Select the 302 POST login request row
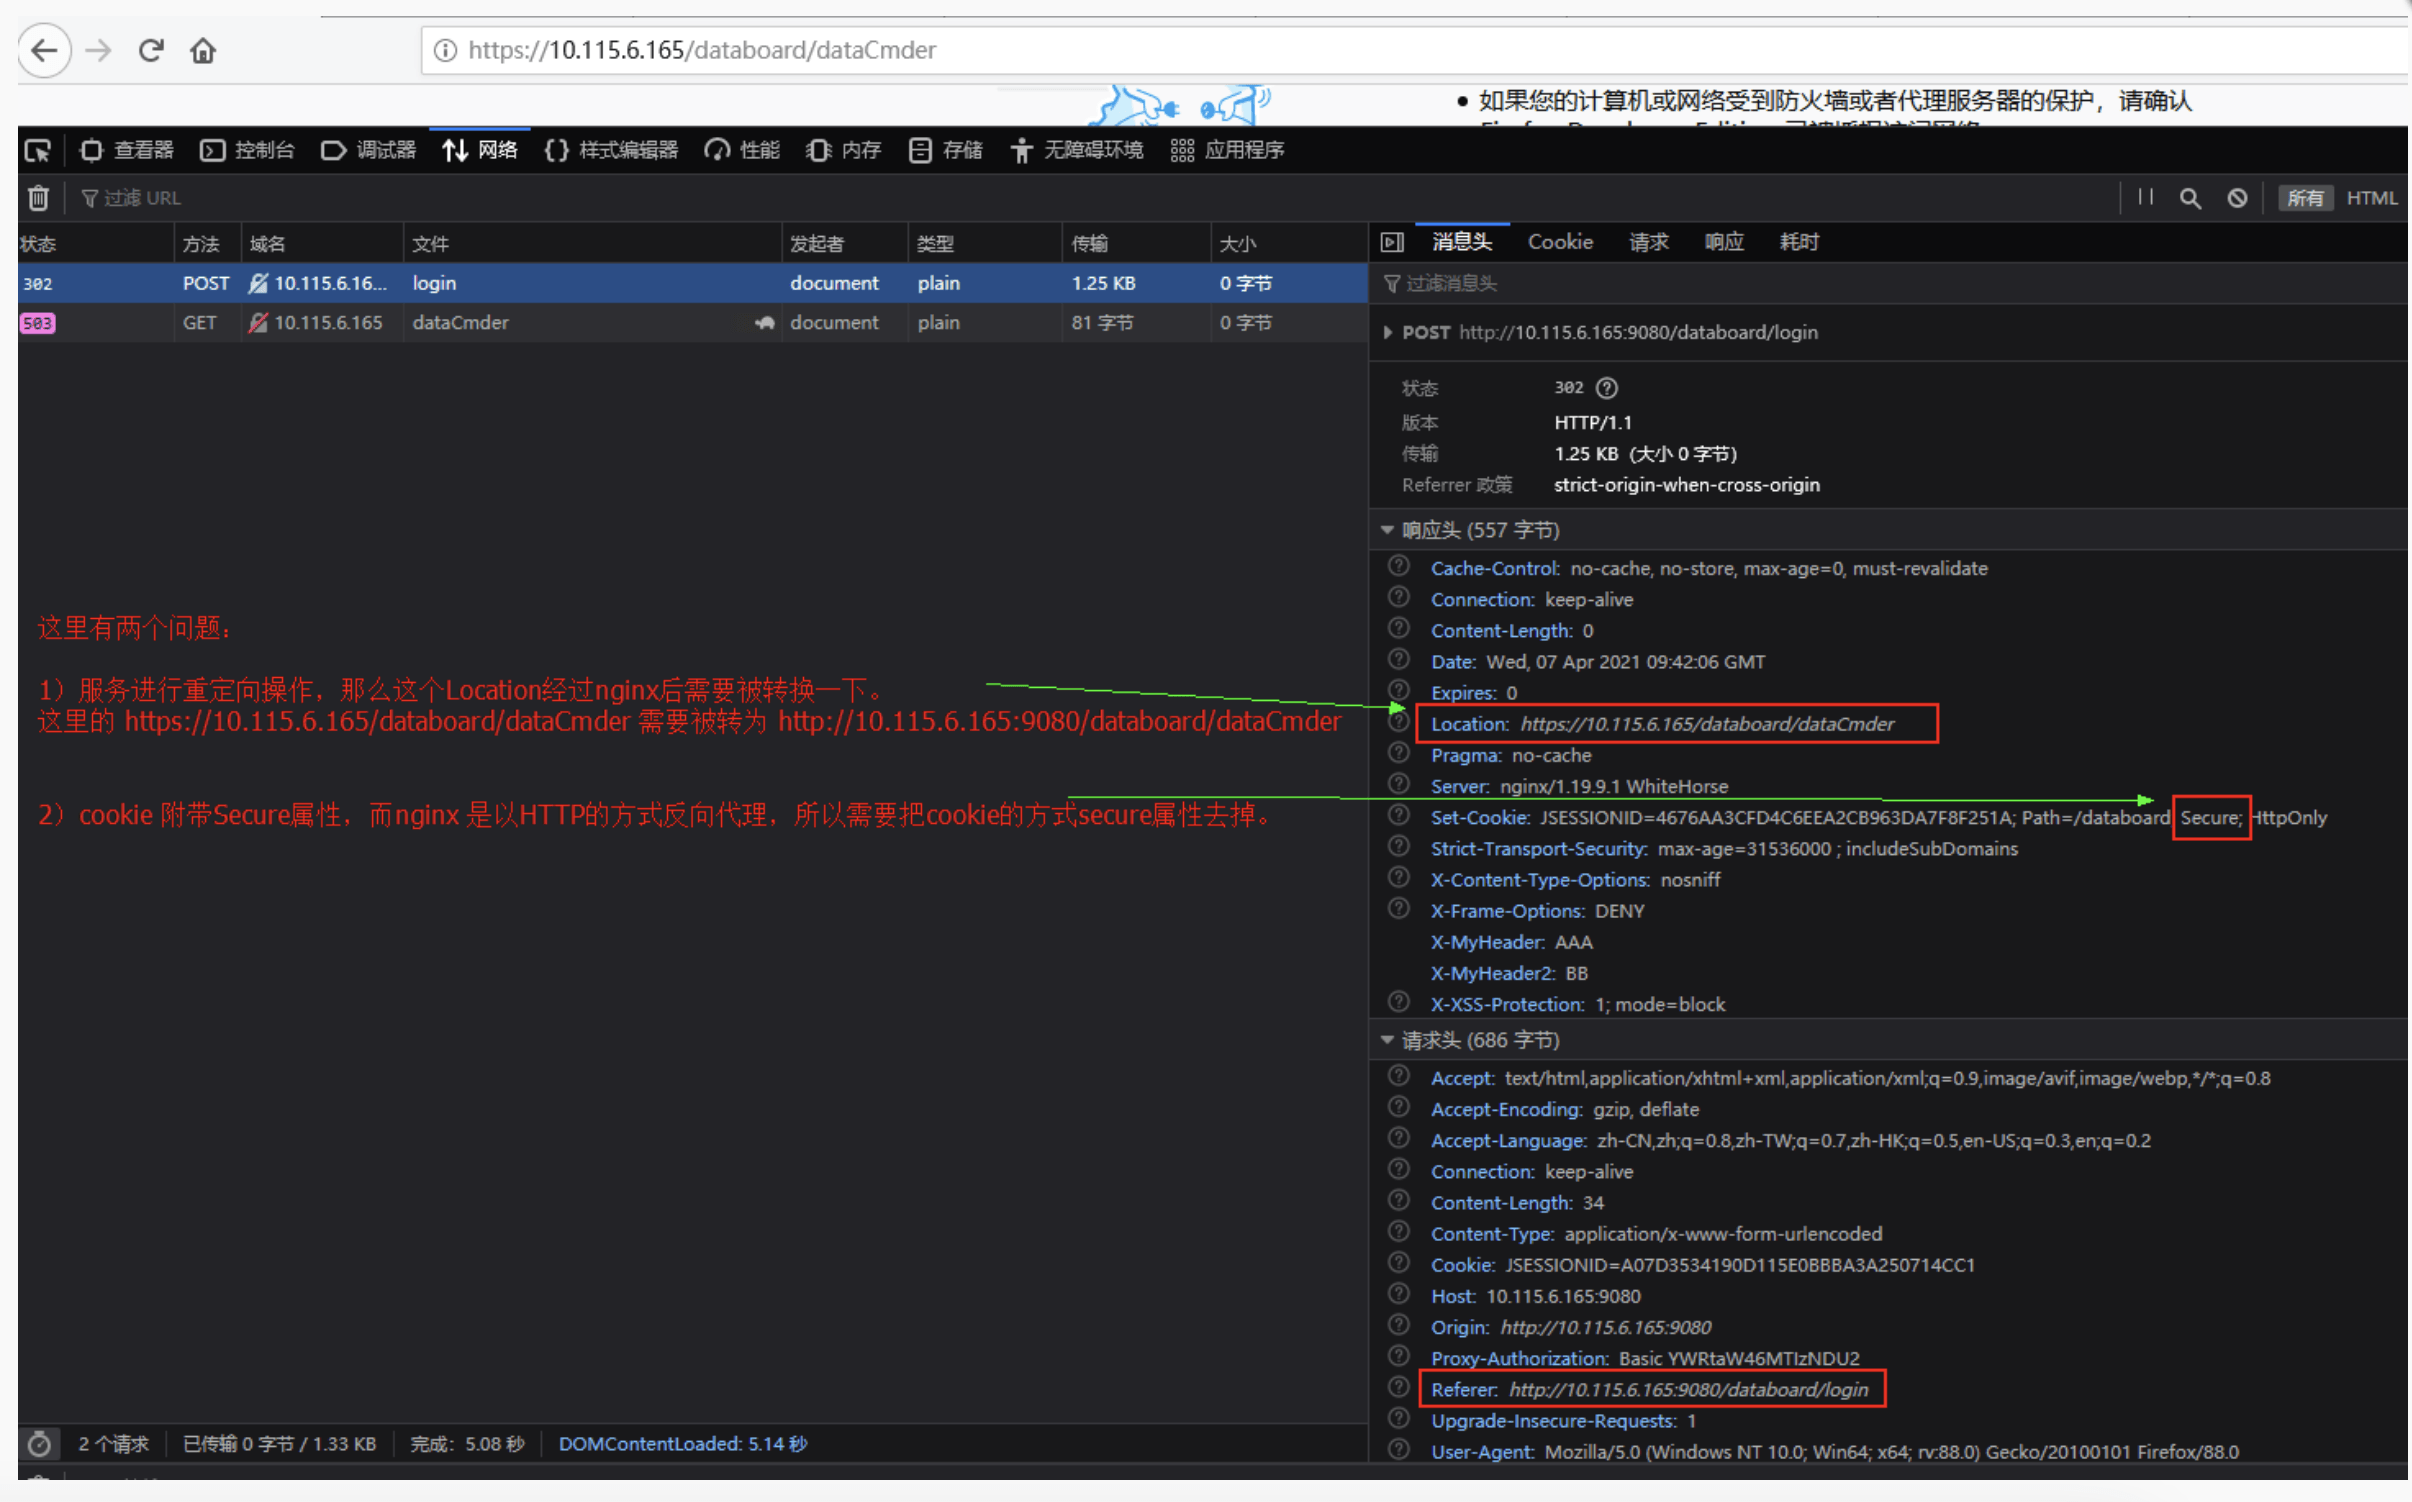 (693, 283)
